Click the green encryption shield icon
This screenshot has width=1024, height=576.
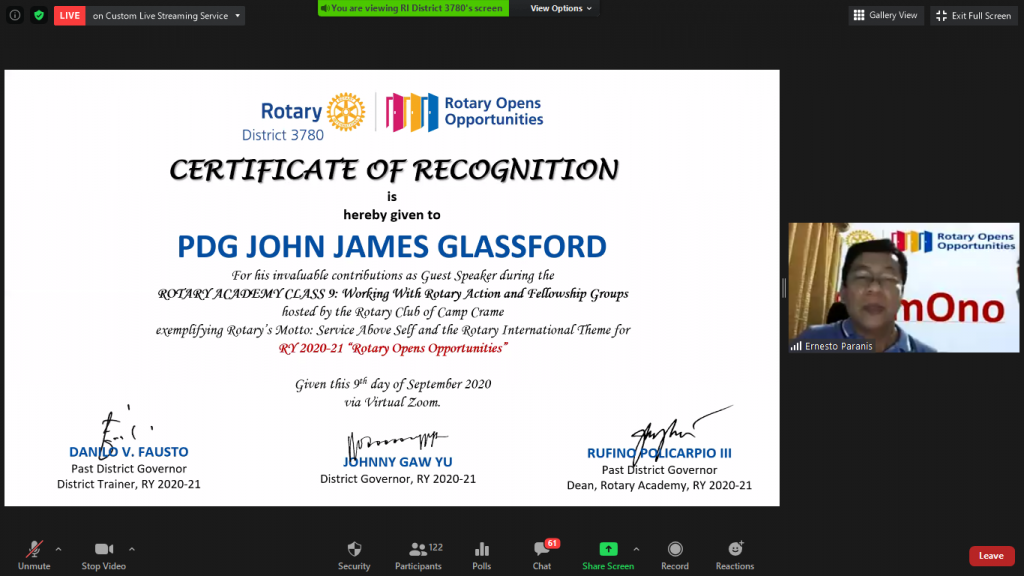(x=39, y=15)
